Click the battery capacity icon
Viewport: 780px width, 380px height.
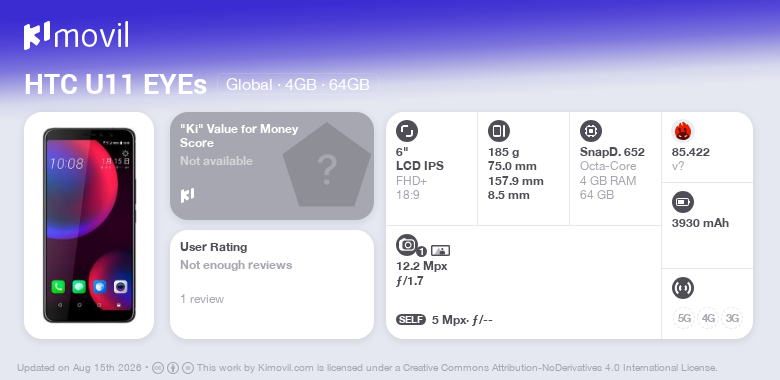tap(683, 202)
